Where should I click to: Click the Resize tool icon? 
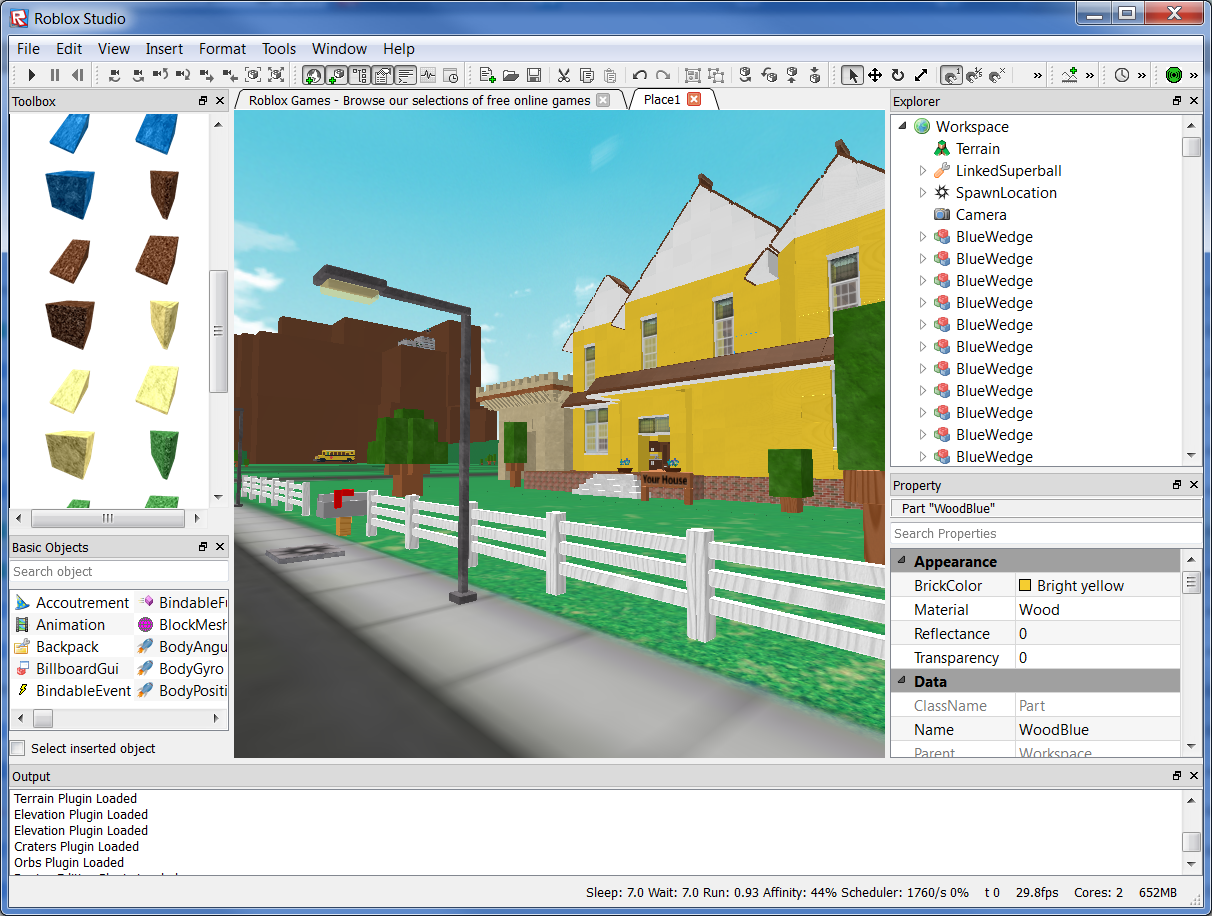(921, 75)
